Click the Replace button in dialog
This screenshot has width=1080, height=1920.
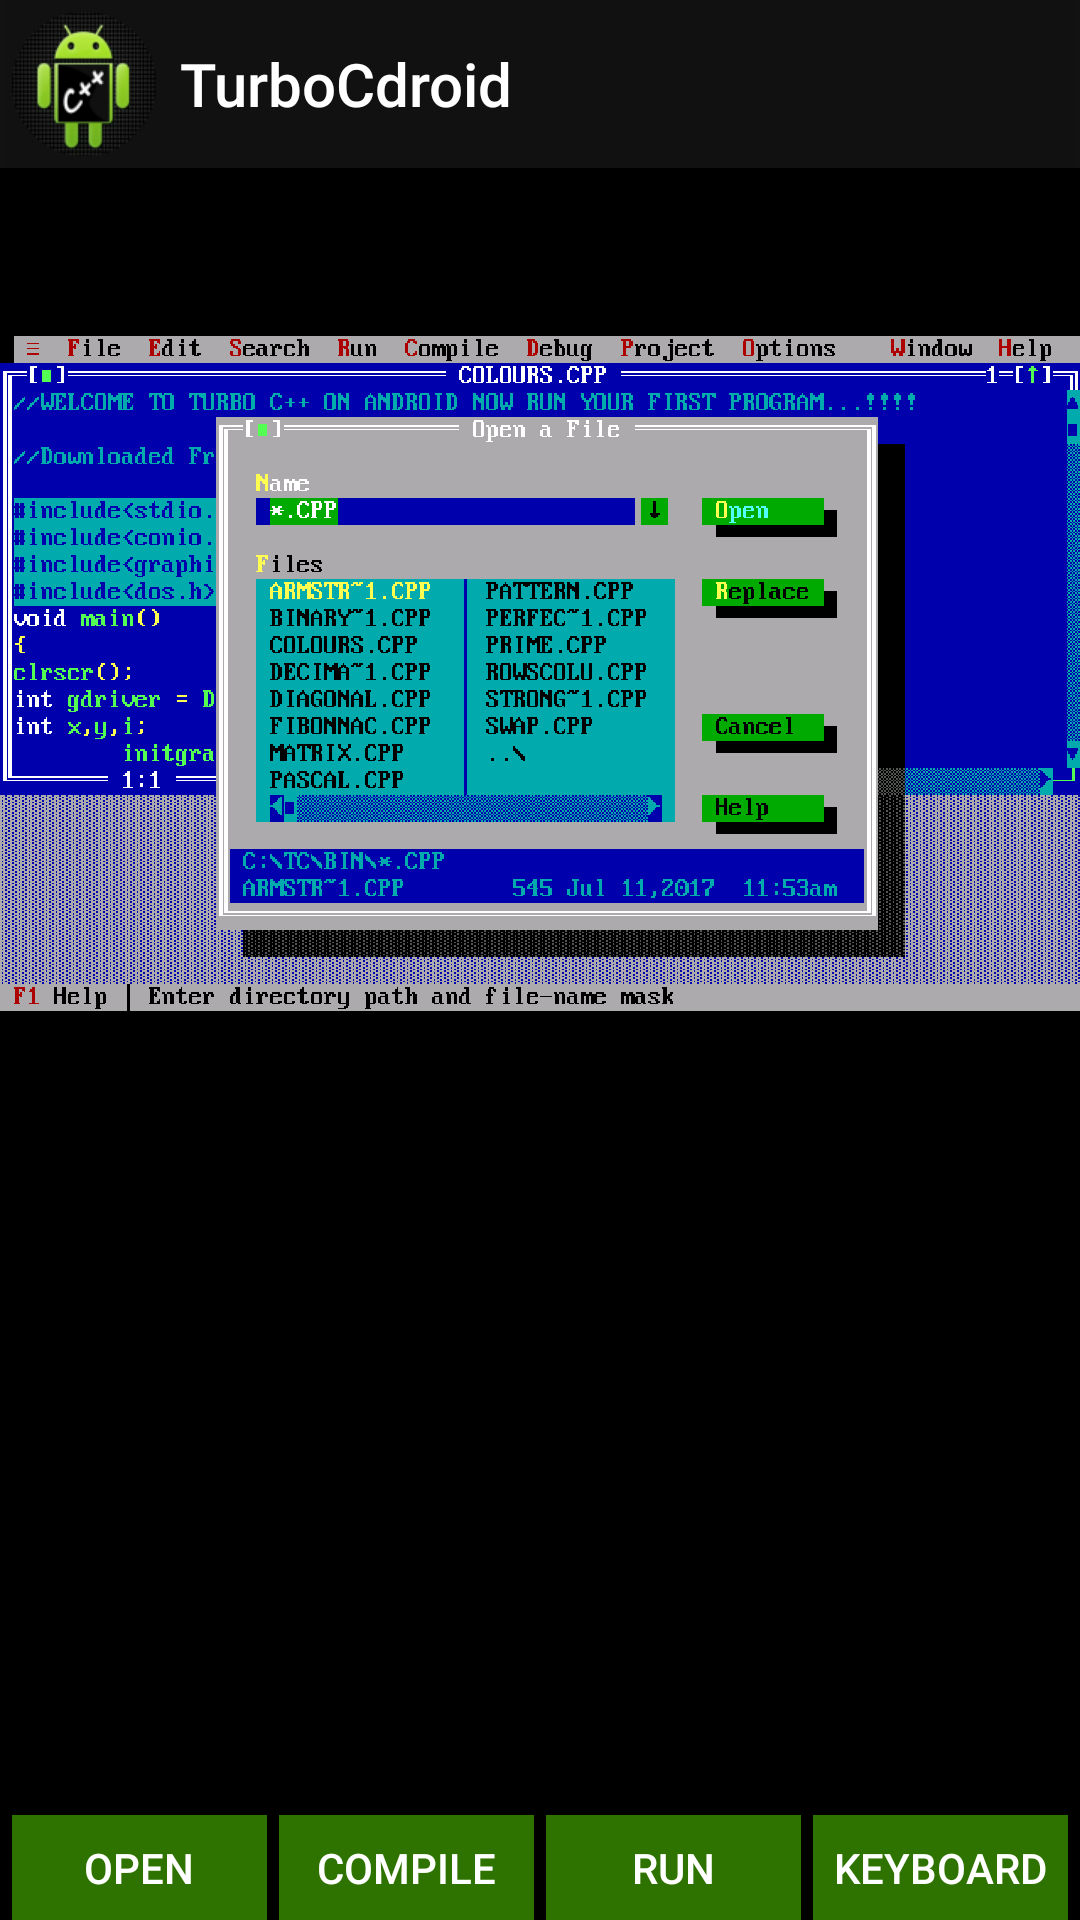763,592
